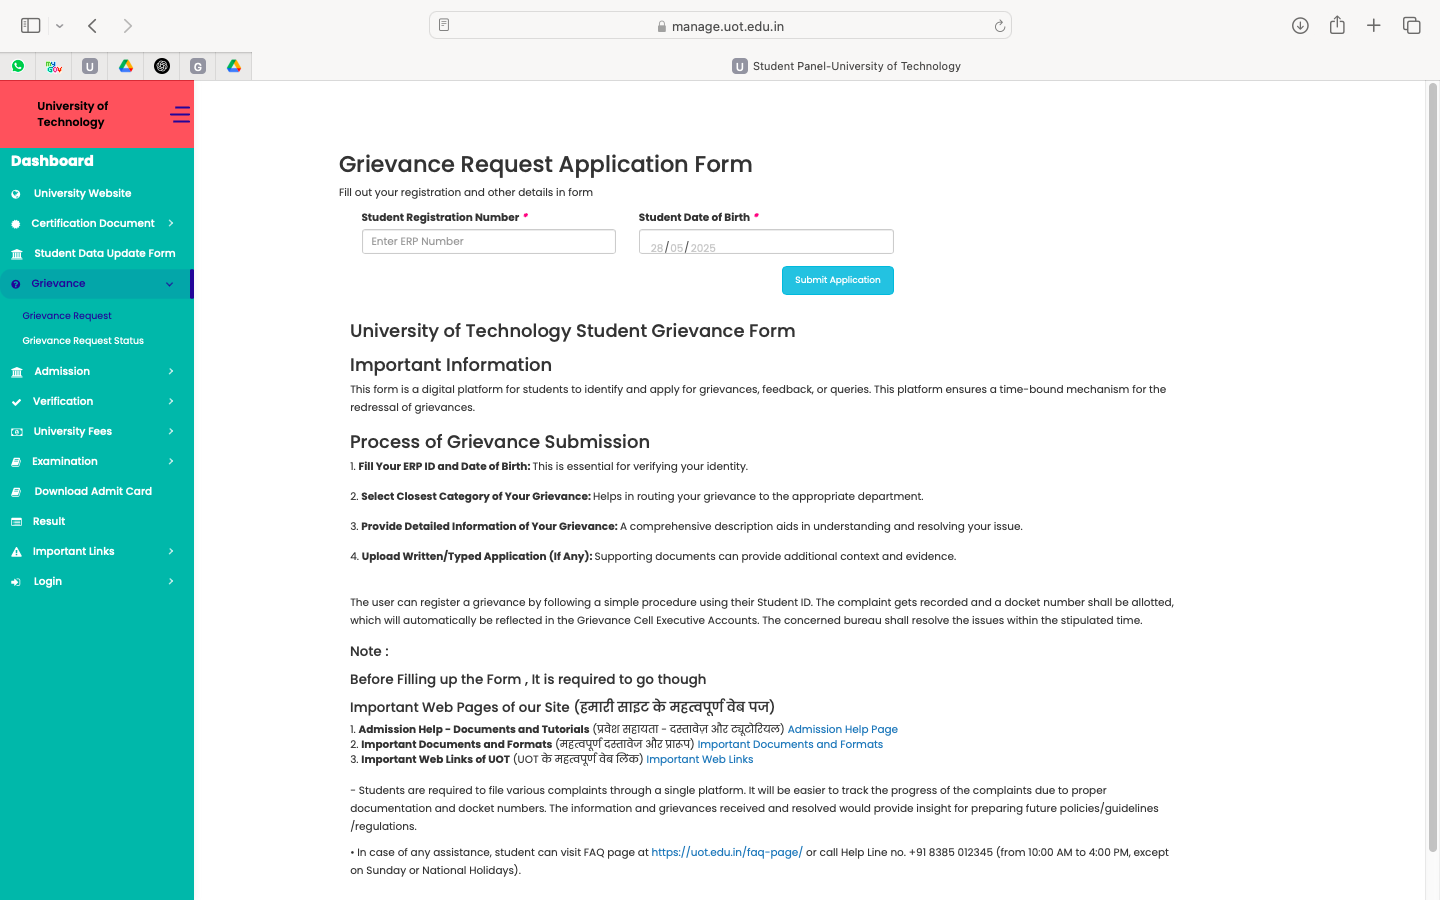Follow the uot.edu.in FAQ page link
Image resolution: width=1440 pixels, height=900 pixels.
pyautogui.click(x=727, y=853)
